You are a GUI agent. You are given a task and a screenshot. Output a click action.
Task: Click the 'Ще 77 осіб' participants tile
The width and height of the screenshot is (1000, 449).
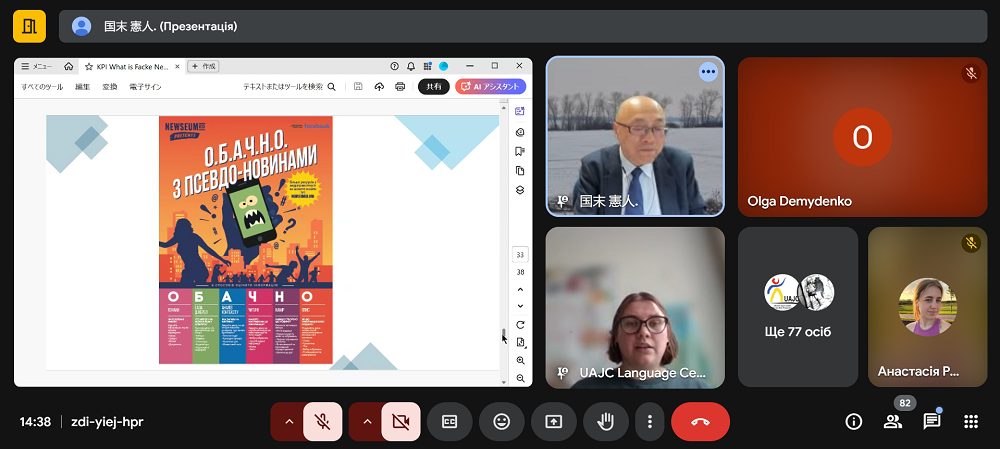pos(798,307)
